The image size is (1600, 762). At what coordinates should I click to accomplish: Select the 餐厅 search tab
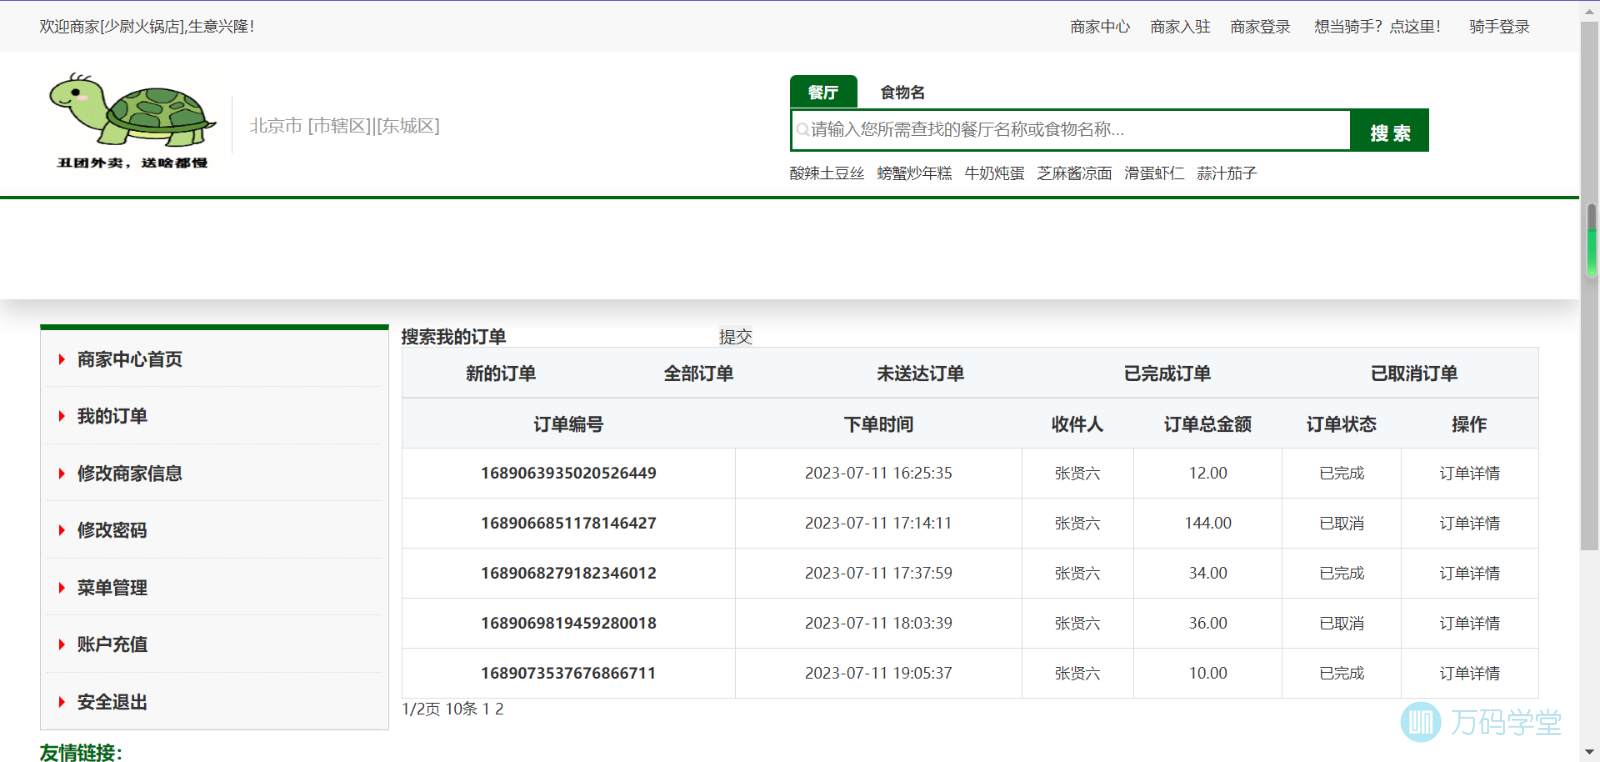click(x=823, y=92)
